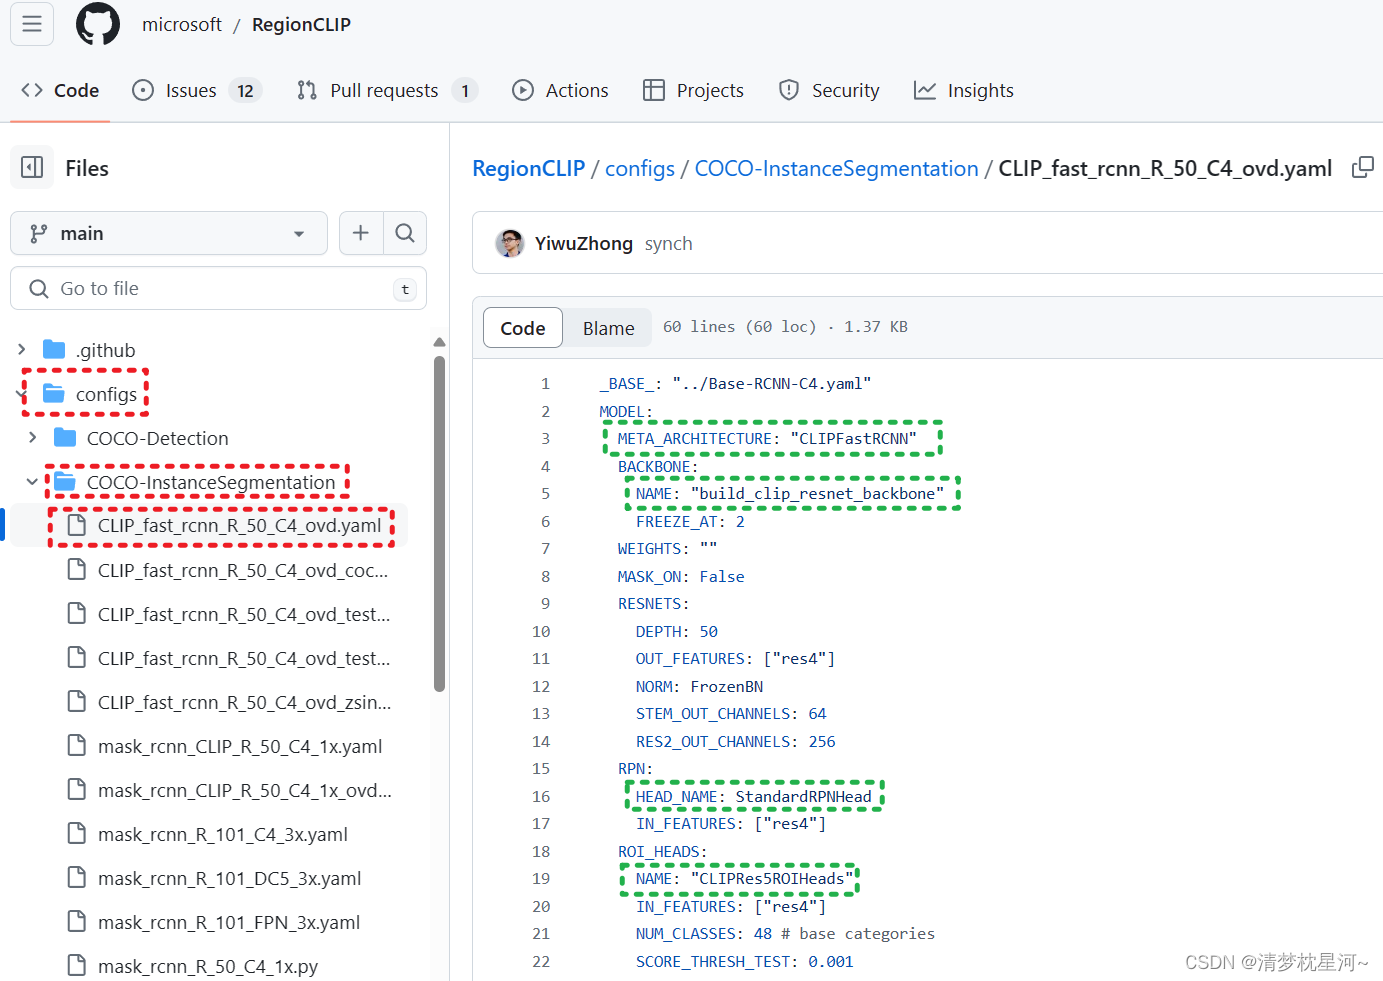Open the Code tab
This screenshot has height=981, width=1383.
[60, 90]
